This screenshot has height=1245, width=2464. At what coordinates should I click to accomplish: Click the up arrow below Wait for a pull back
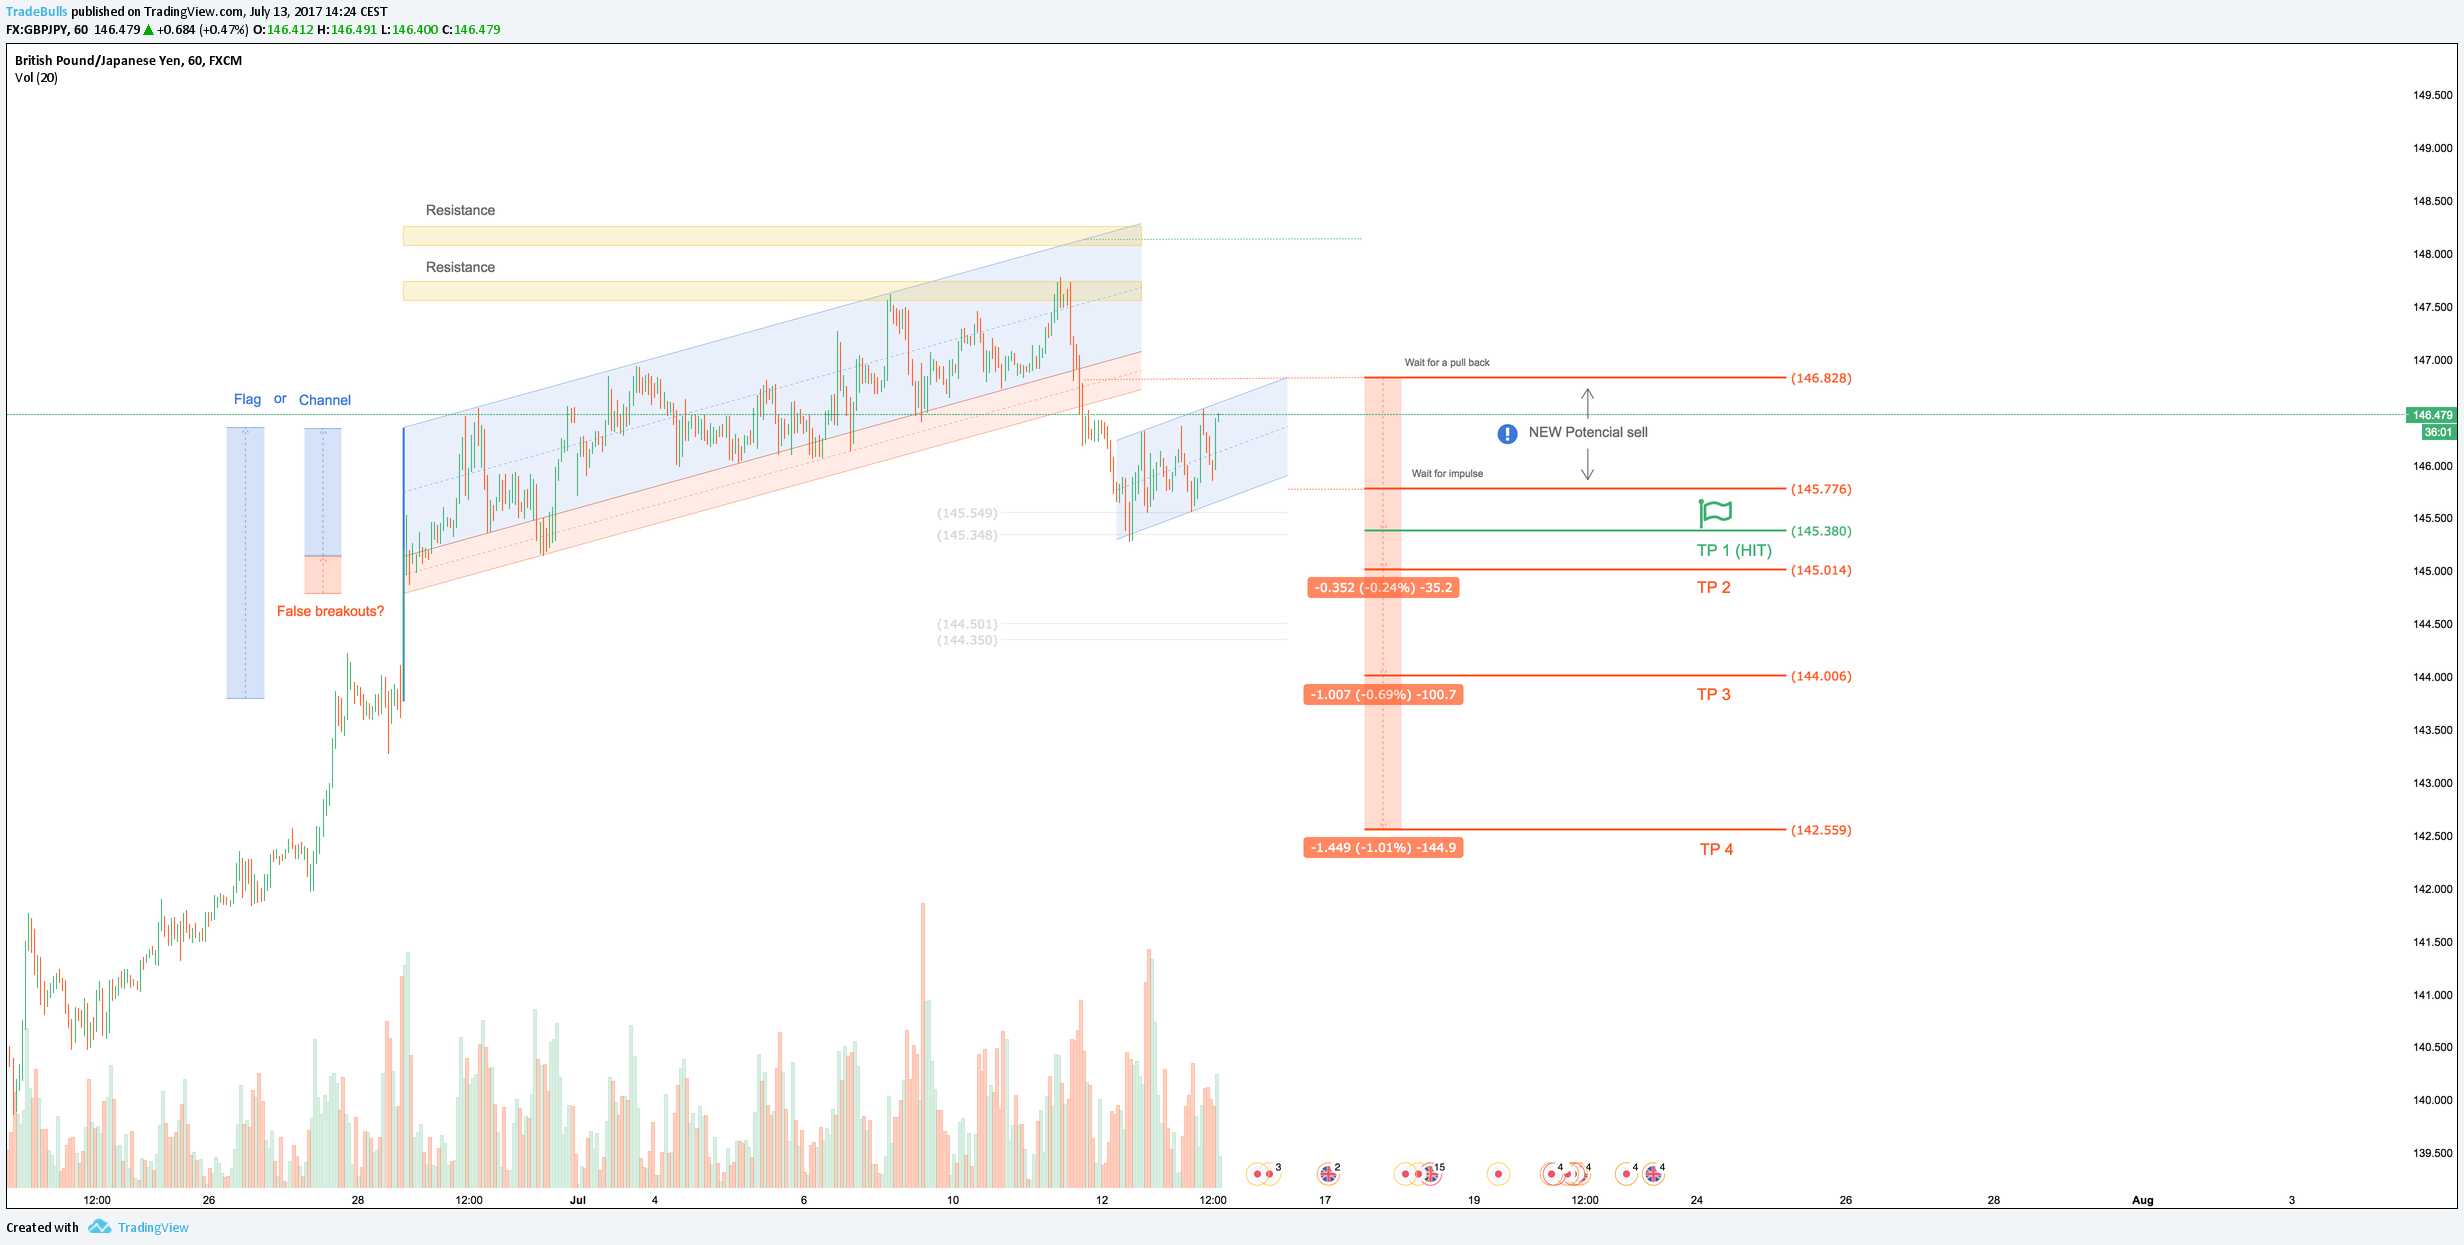point(1587,403)
